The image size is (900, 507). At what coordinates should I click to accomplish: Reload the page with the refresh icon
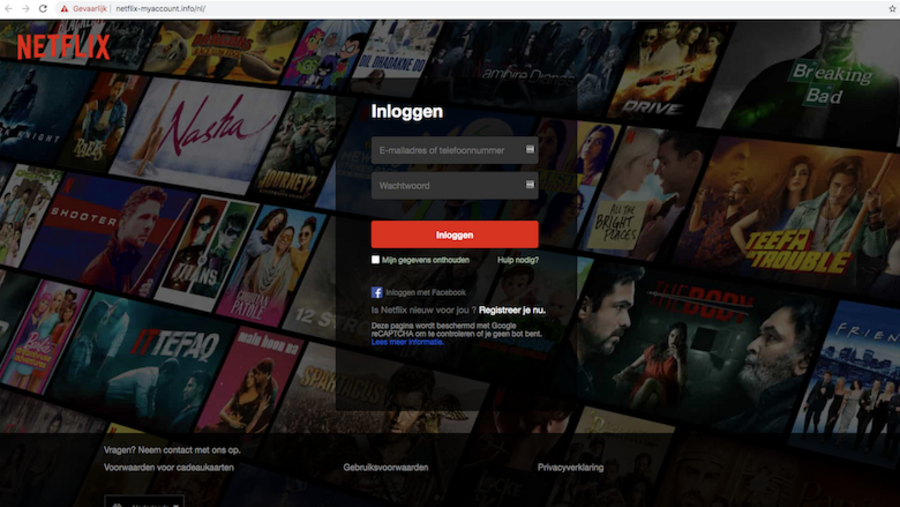[x=43, y=9]
